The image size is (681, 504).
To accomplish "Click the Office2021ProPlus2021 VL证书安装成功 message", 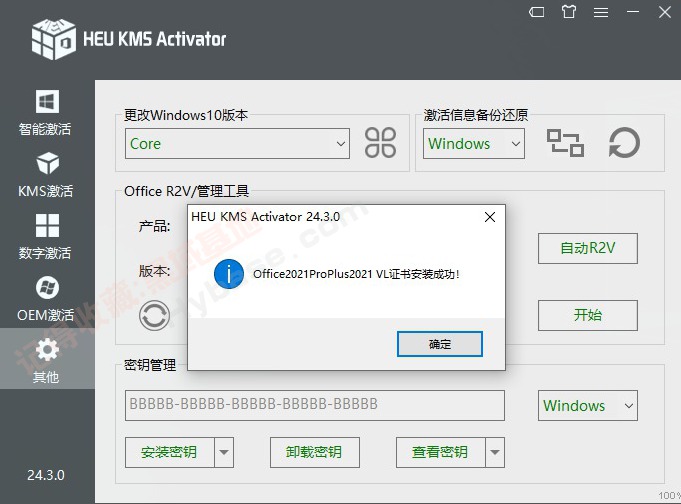I will coord(356,274).
